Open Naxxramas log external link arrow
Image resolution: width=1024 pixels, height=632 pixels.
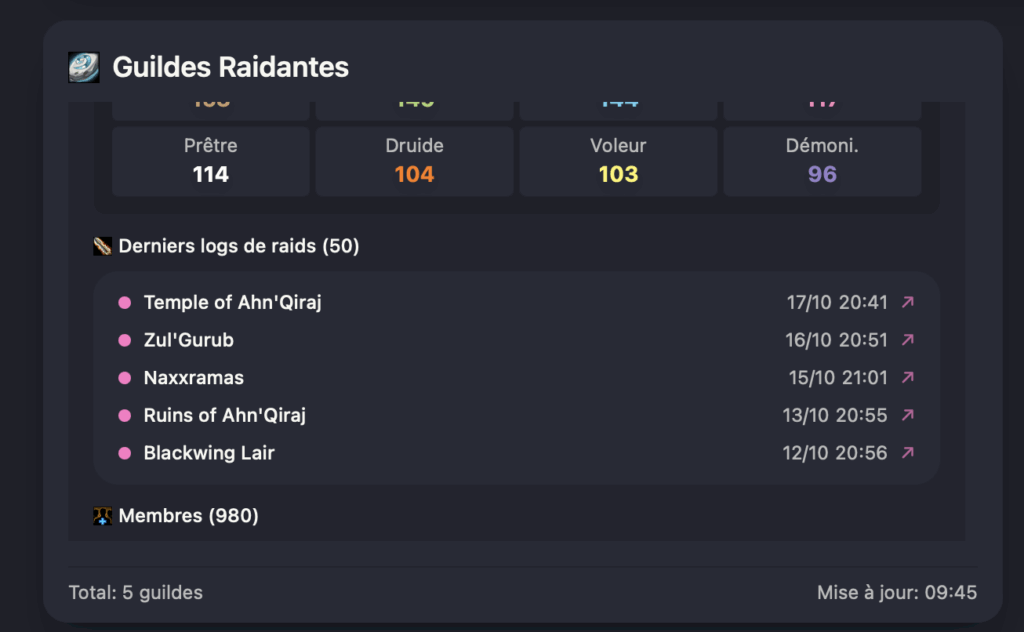tap(908, 378)
